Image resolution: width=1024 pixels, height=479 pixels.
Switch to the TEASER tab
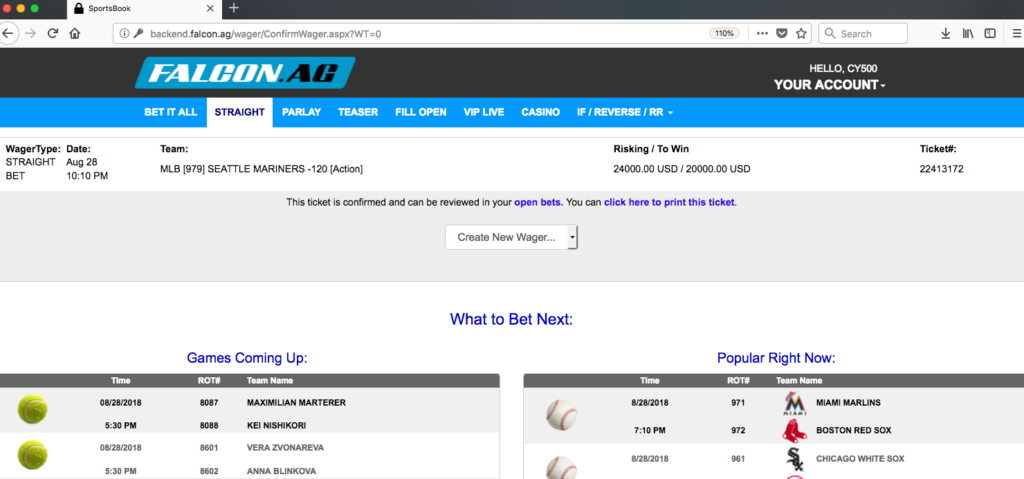tap(358, 112)
